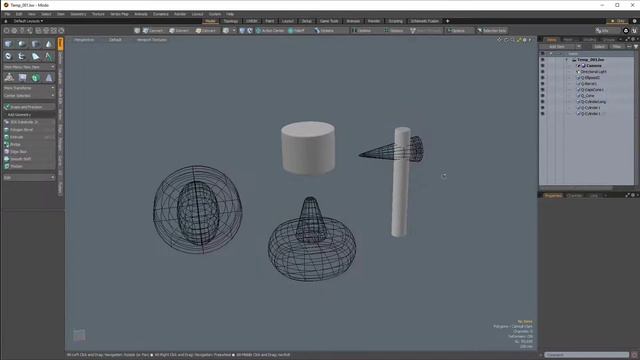Select the Cylinder primitive tool
Viewport: 640px width, 360px height.
(x=36, y=44)
